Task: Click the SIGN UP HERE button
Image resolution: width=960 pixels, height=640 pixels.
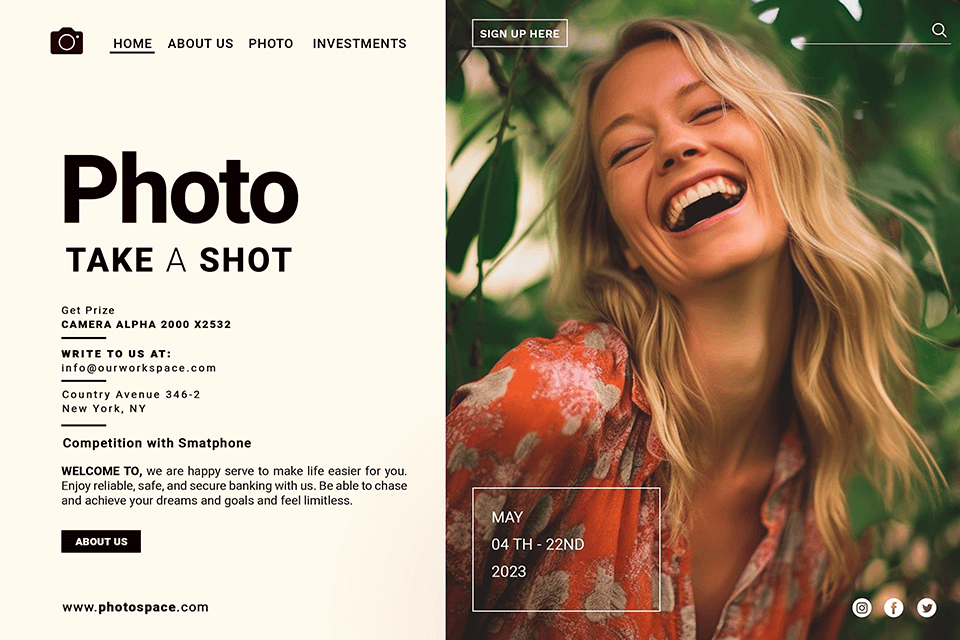Action: [x=520, y=34]
